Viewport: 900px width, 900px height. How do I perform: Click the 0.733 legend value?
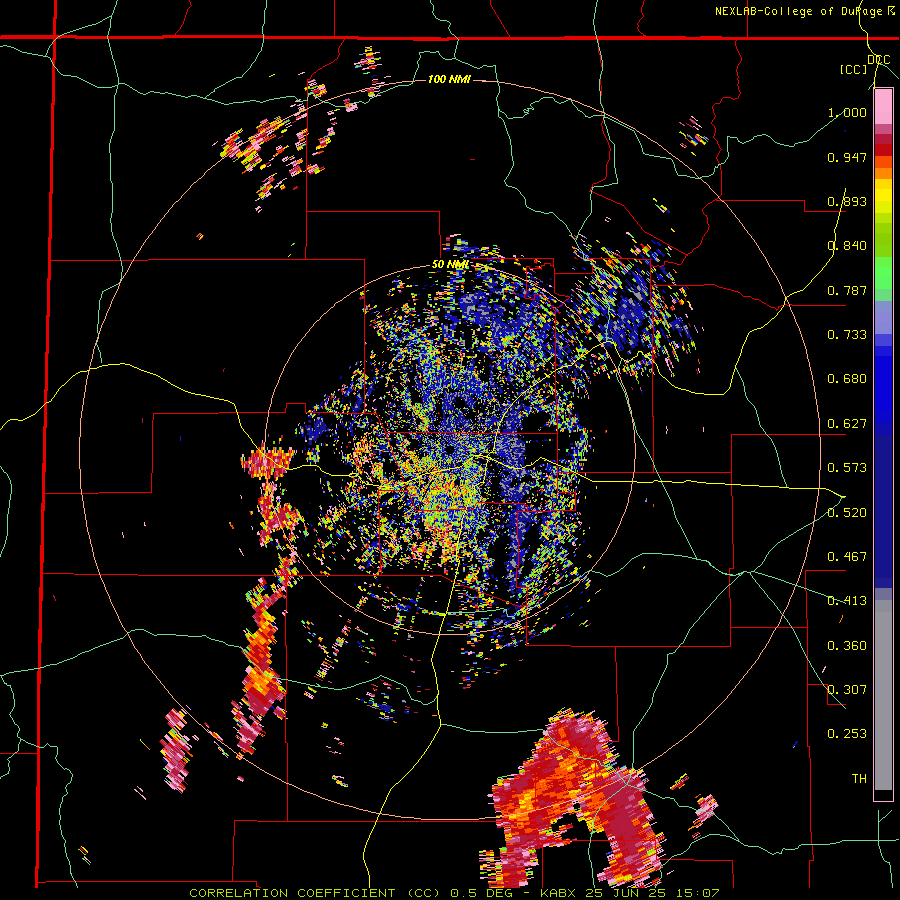coord(847,335)
